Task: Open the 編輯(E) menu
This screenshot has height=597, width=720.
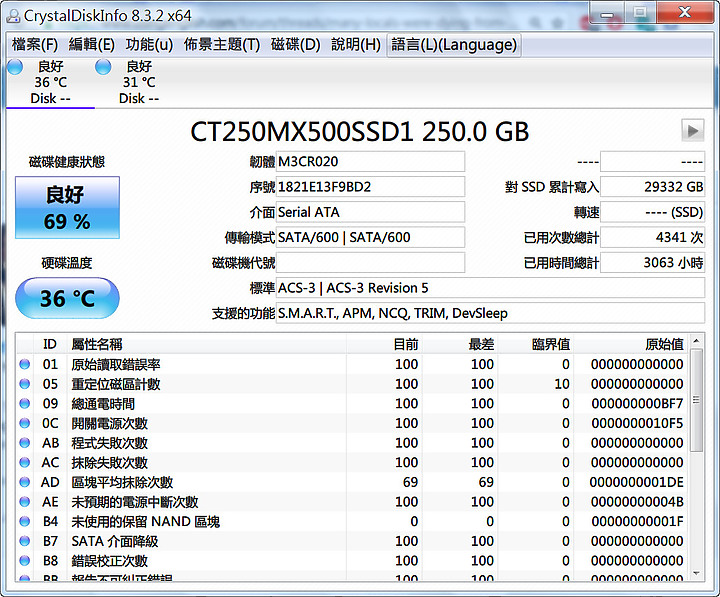Action: (x=91, y=45)
